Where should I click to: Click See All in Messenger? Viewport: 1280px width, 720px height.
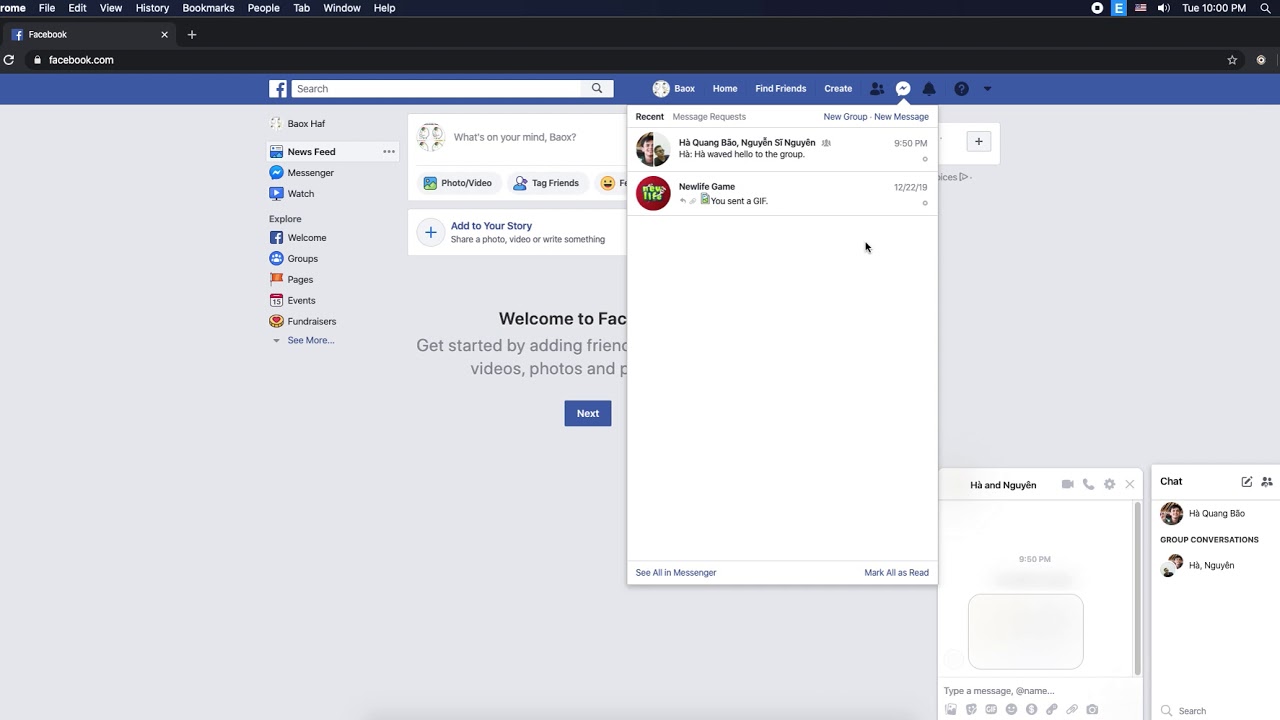click(676, 573)
